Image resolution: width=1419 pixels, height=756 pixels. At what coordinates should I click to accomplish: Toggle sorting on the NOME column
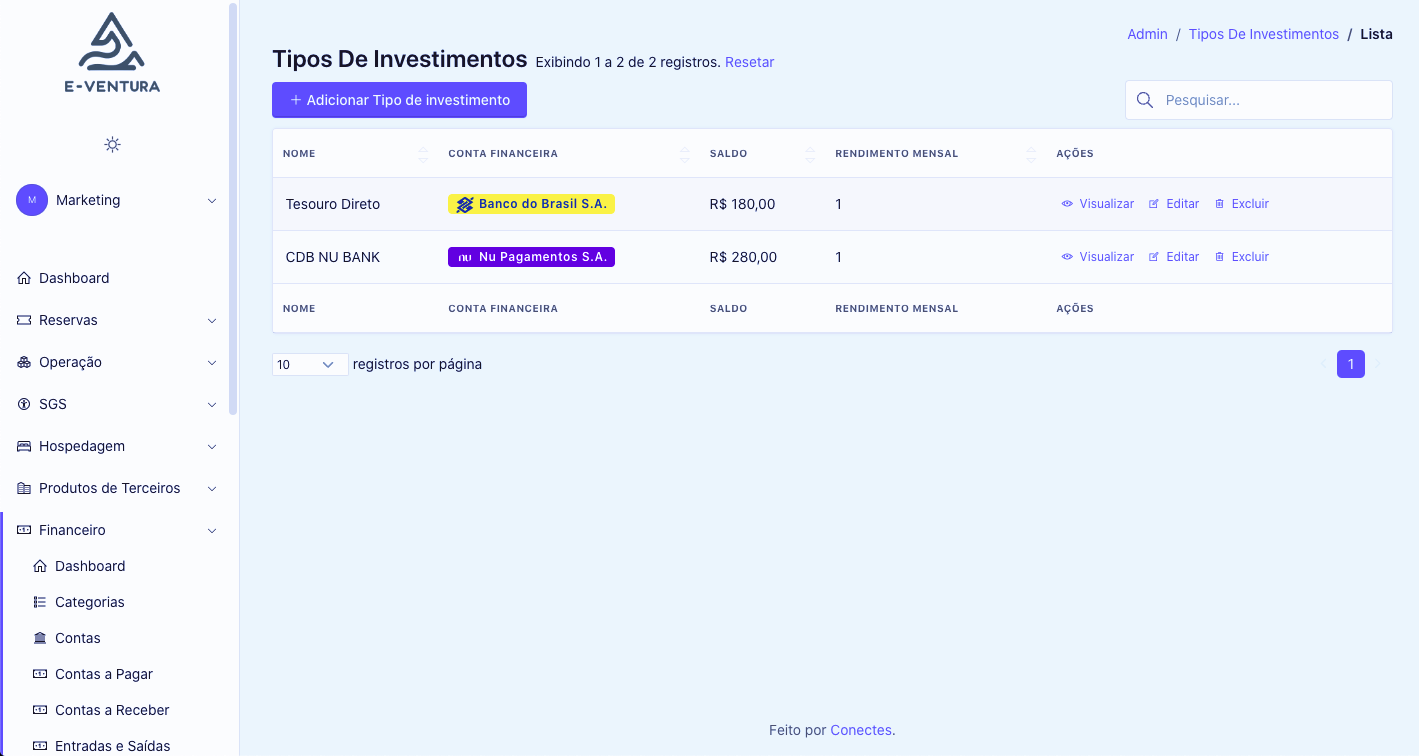click(424, 153)
